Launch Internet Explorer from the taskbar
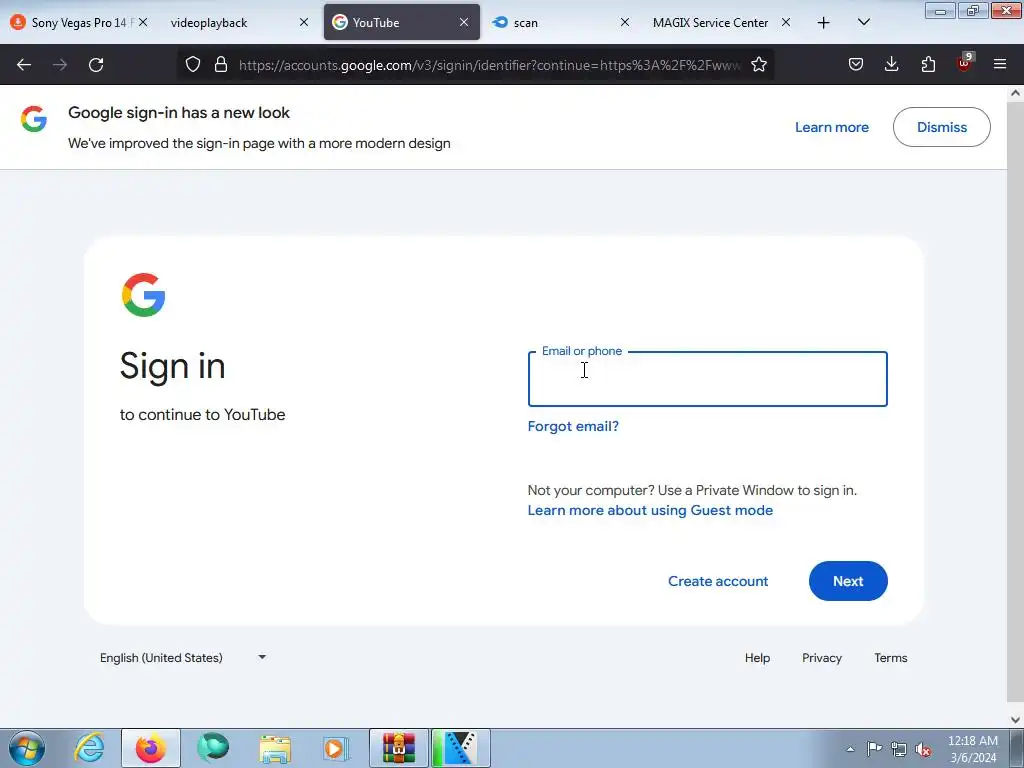The width and height of the screenshot is (1024, 768). (x=89, y=748)
